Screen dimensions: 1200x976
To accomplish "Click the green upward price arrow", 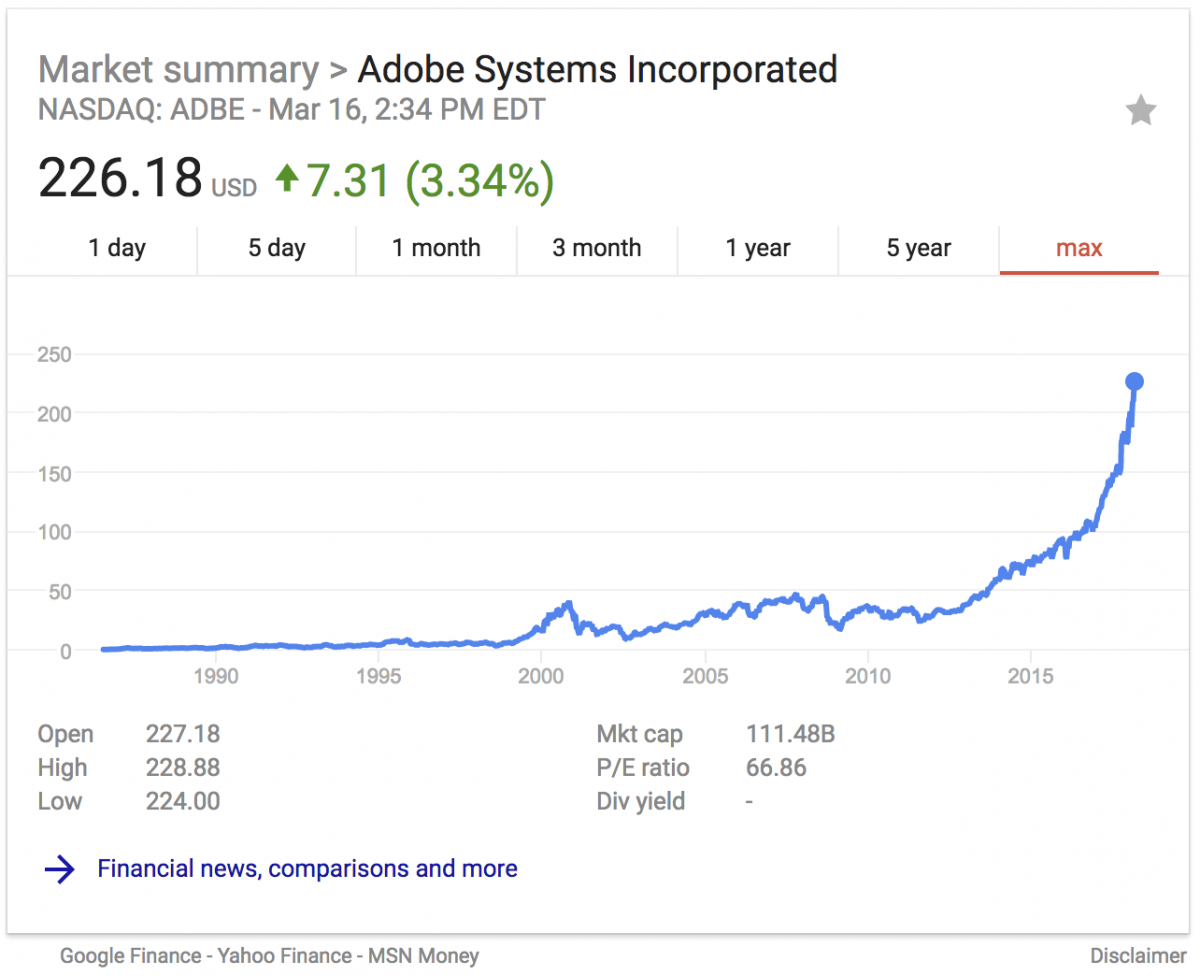I will (287, 179).
